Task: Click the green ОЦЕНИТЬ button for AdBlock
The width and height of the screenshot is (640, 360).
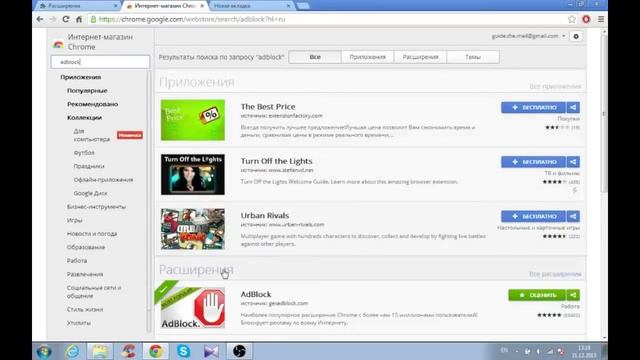Action: click(x=537, y=295)
